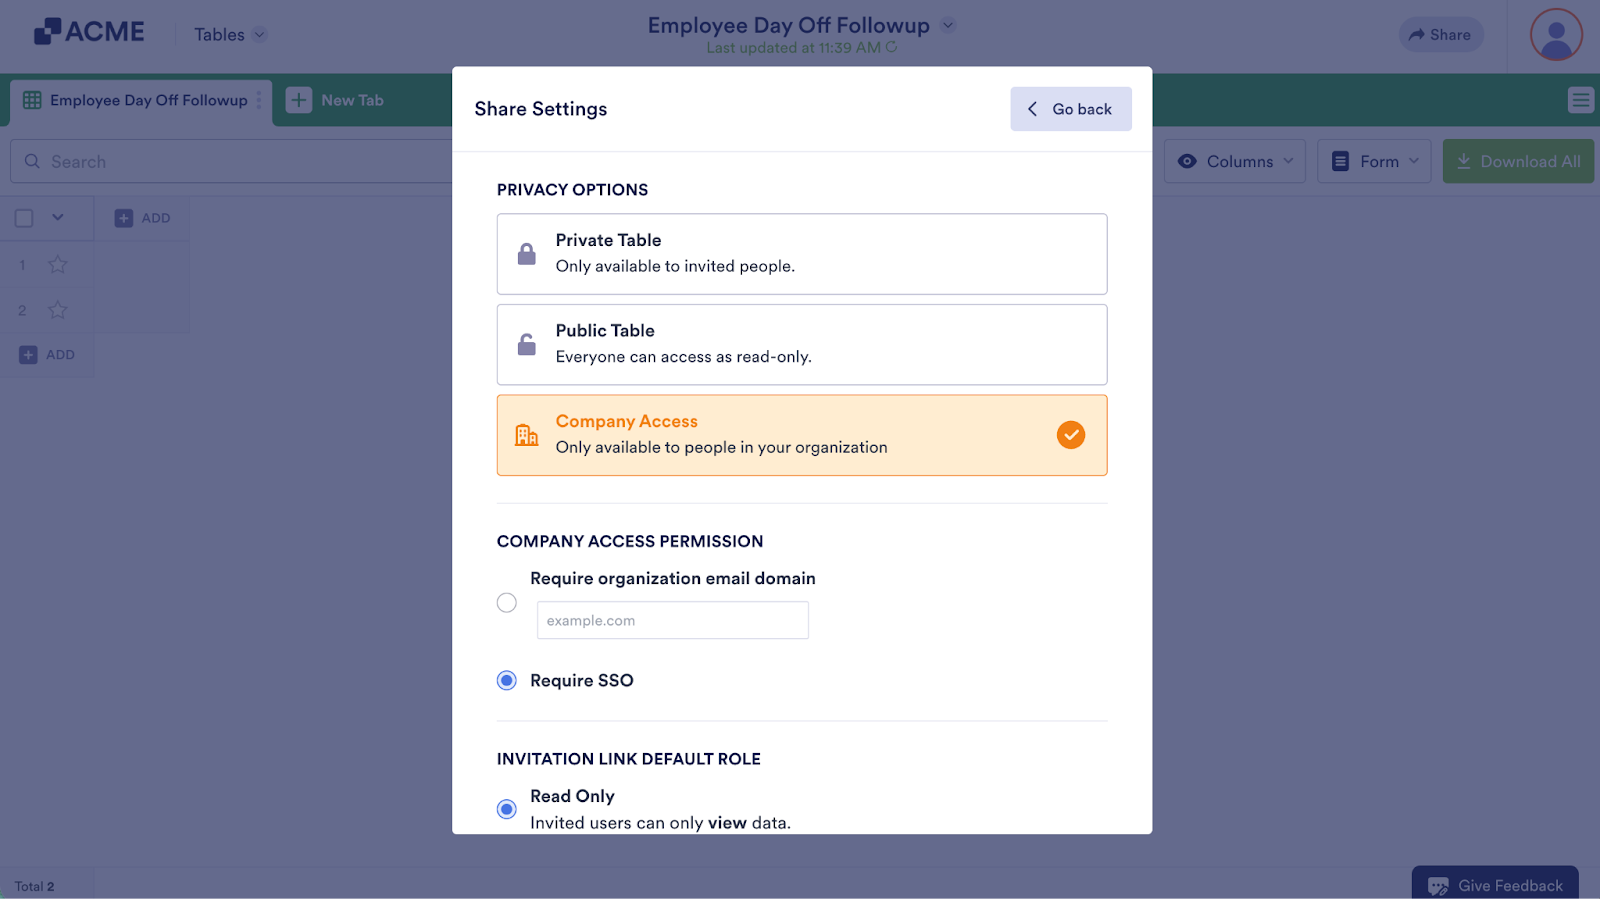Choose Read Only invitation role radio
The height and width of the screenshot is (899, 1600).
(x=507, y=809)
